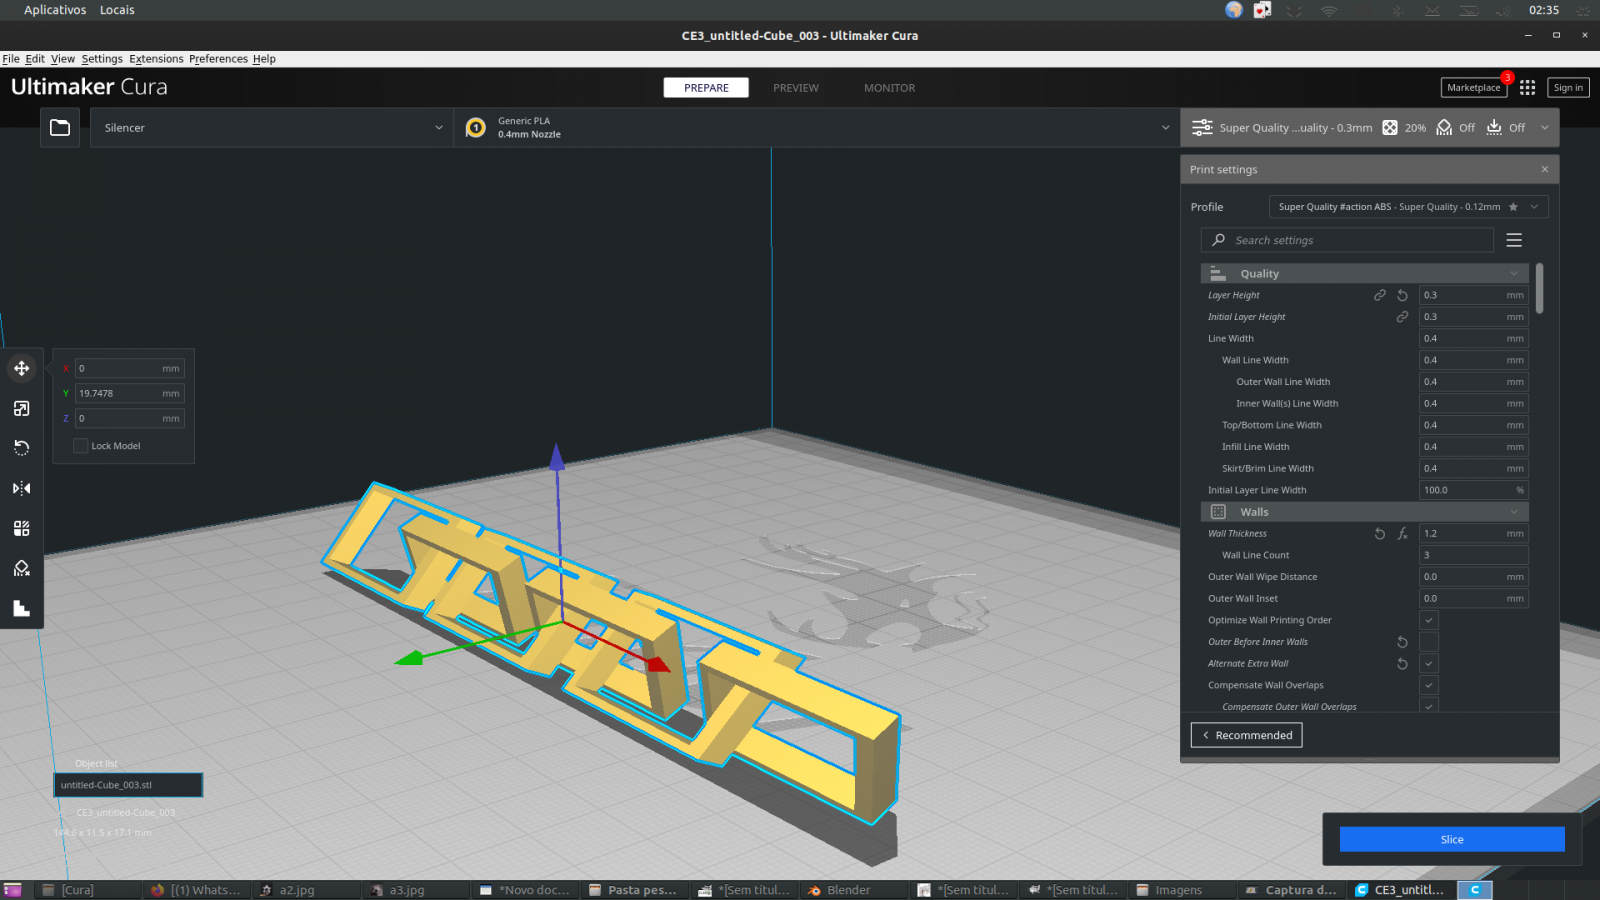Click the print settings sliders icon
Image resolution: width=1600 pixels, height=900 pixels.
tap(1202, 128)
